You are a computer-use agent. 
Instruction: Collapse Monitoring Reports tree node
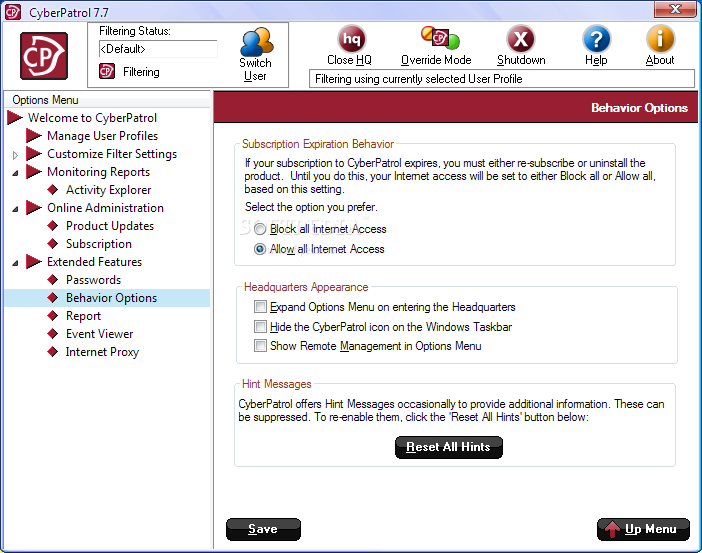click(x=15, y=173)
